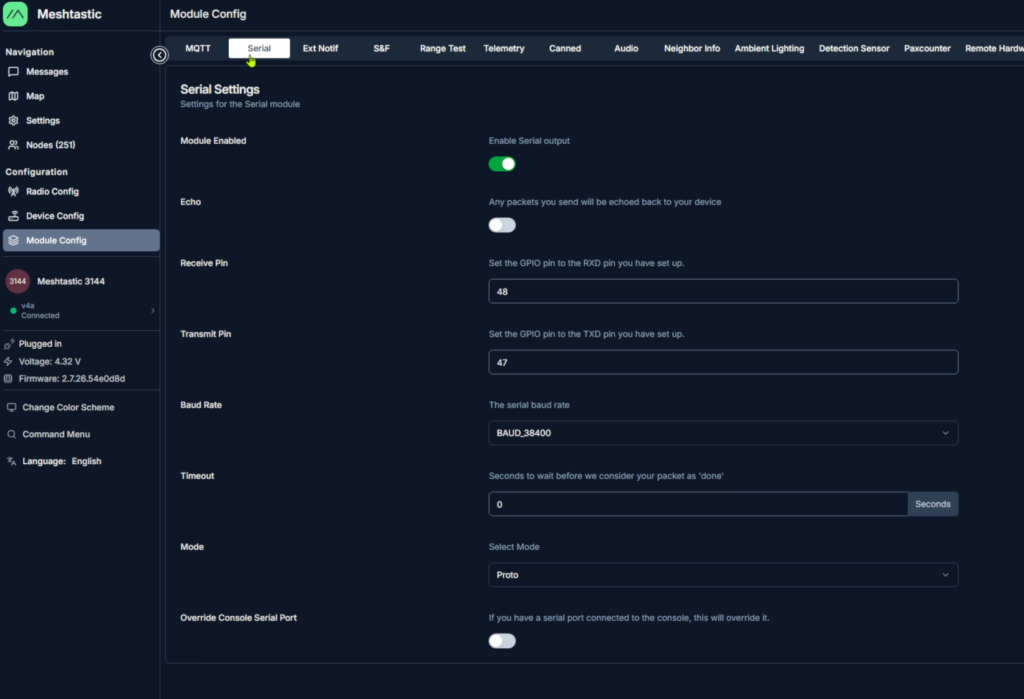Viewport: 1024px width, 699px height.
Task: Click the Change Color Scheme monitor icon
Action: click(x=11, y=407)
